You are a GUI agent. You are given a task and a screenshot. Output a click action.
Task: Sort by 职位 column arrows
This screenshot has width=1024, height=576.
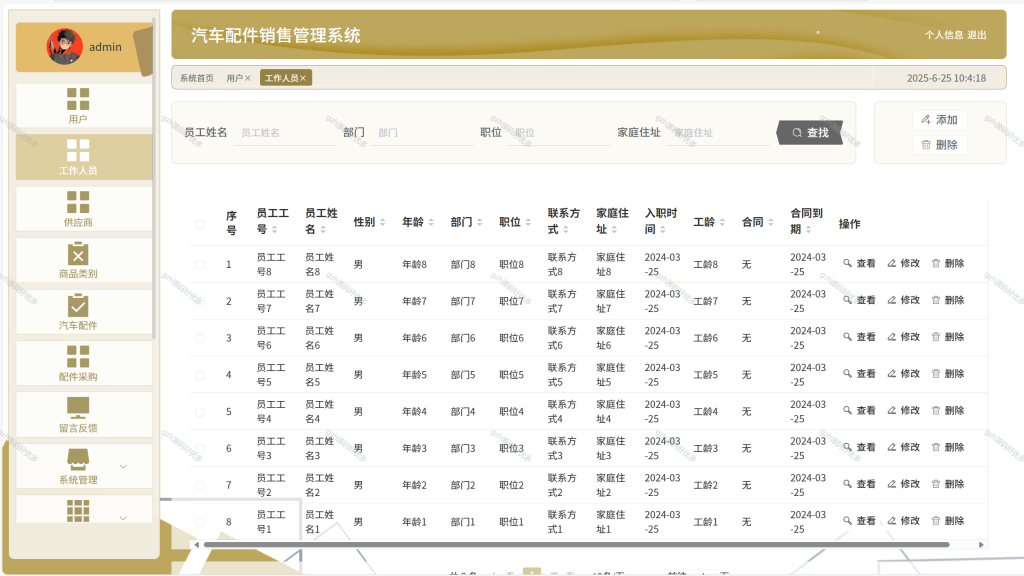tap(528, 222)
